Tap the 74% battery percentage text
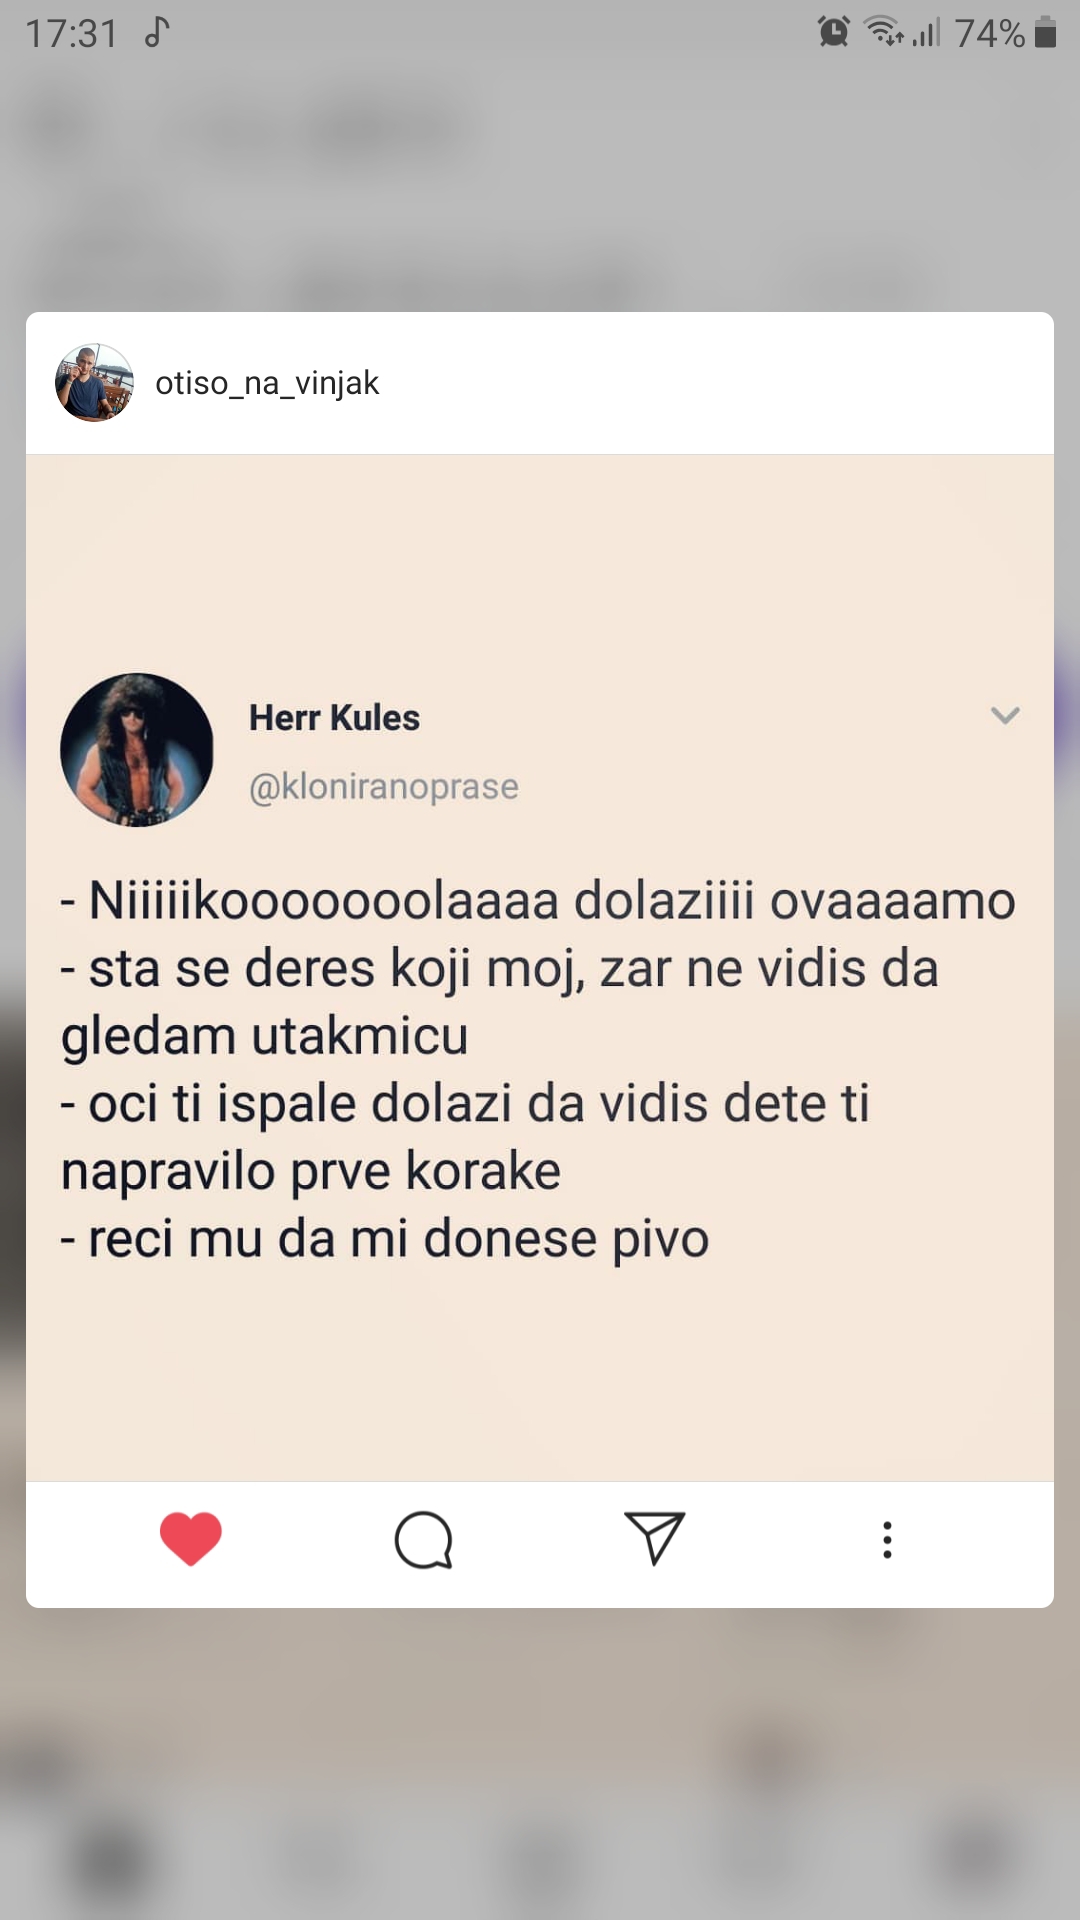1080x1920 pixels. click(989, 33)
